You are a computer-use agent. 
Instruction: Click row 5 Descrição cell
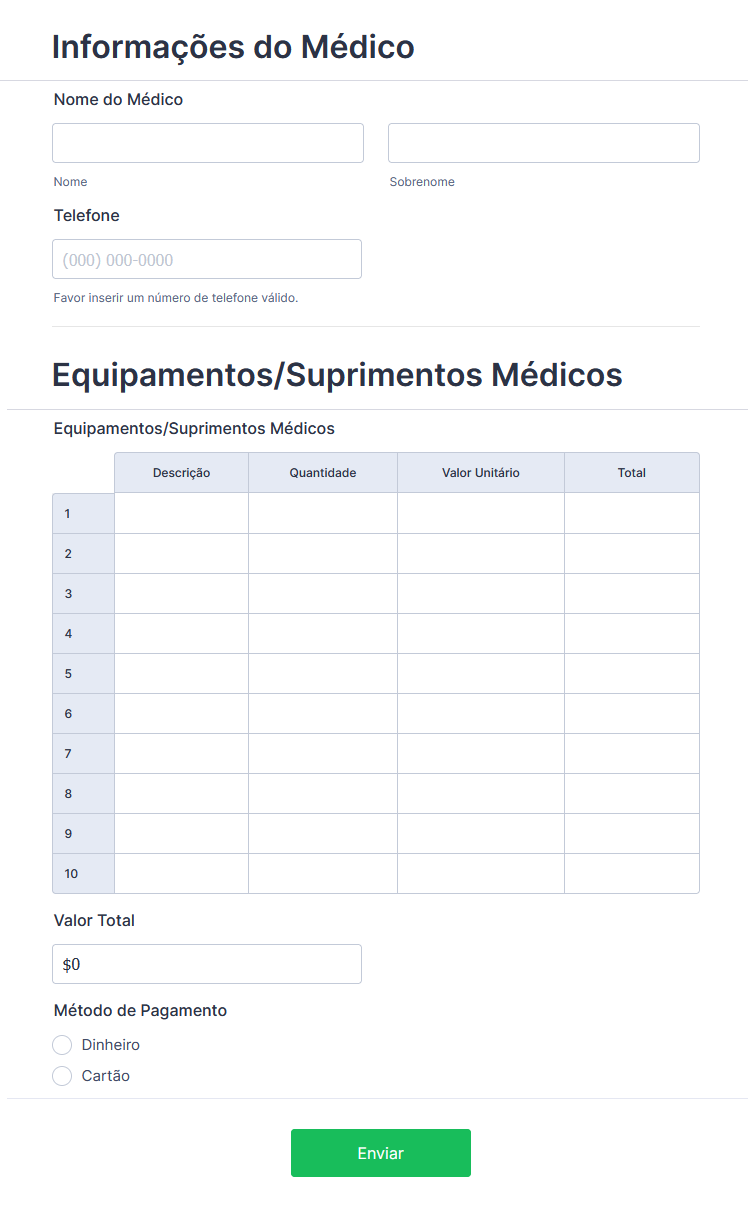click(181, 673)
